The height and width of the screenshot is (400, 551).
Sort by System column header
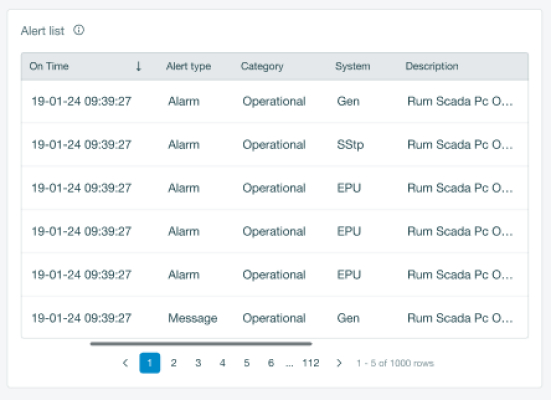352,66
